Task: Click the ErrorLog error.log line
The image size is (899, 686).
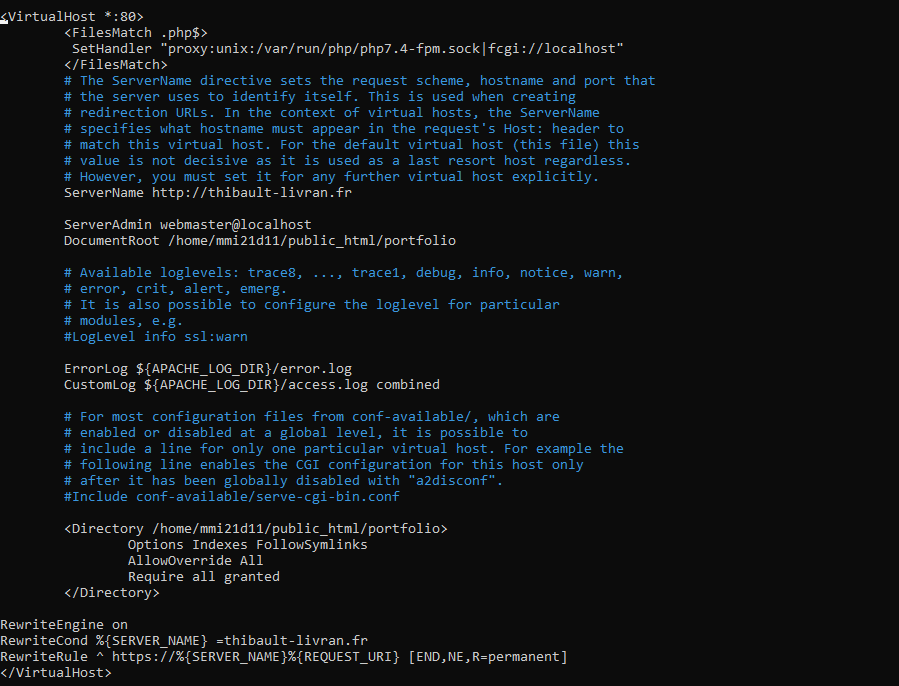Action: coord(207,369)
